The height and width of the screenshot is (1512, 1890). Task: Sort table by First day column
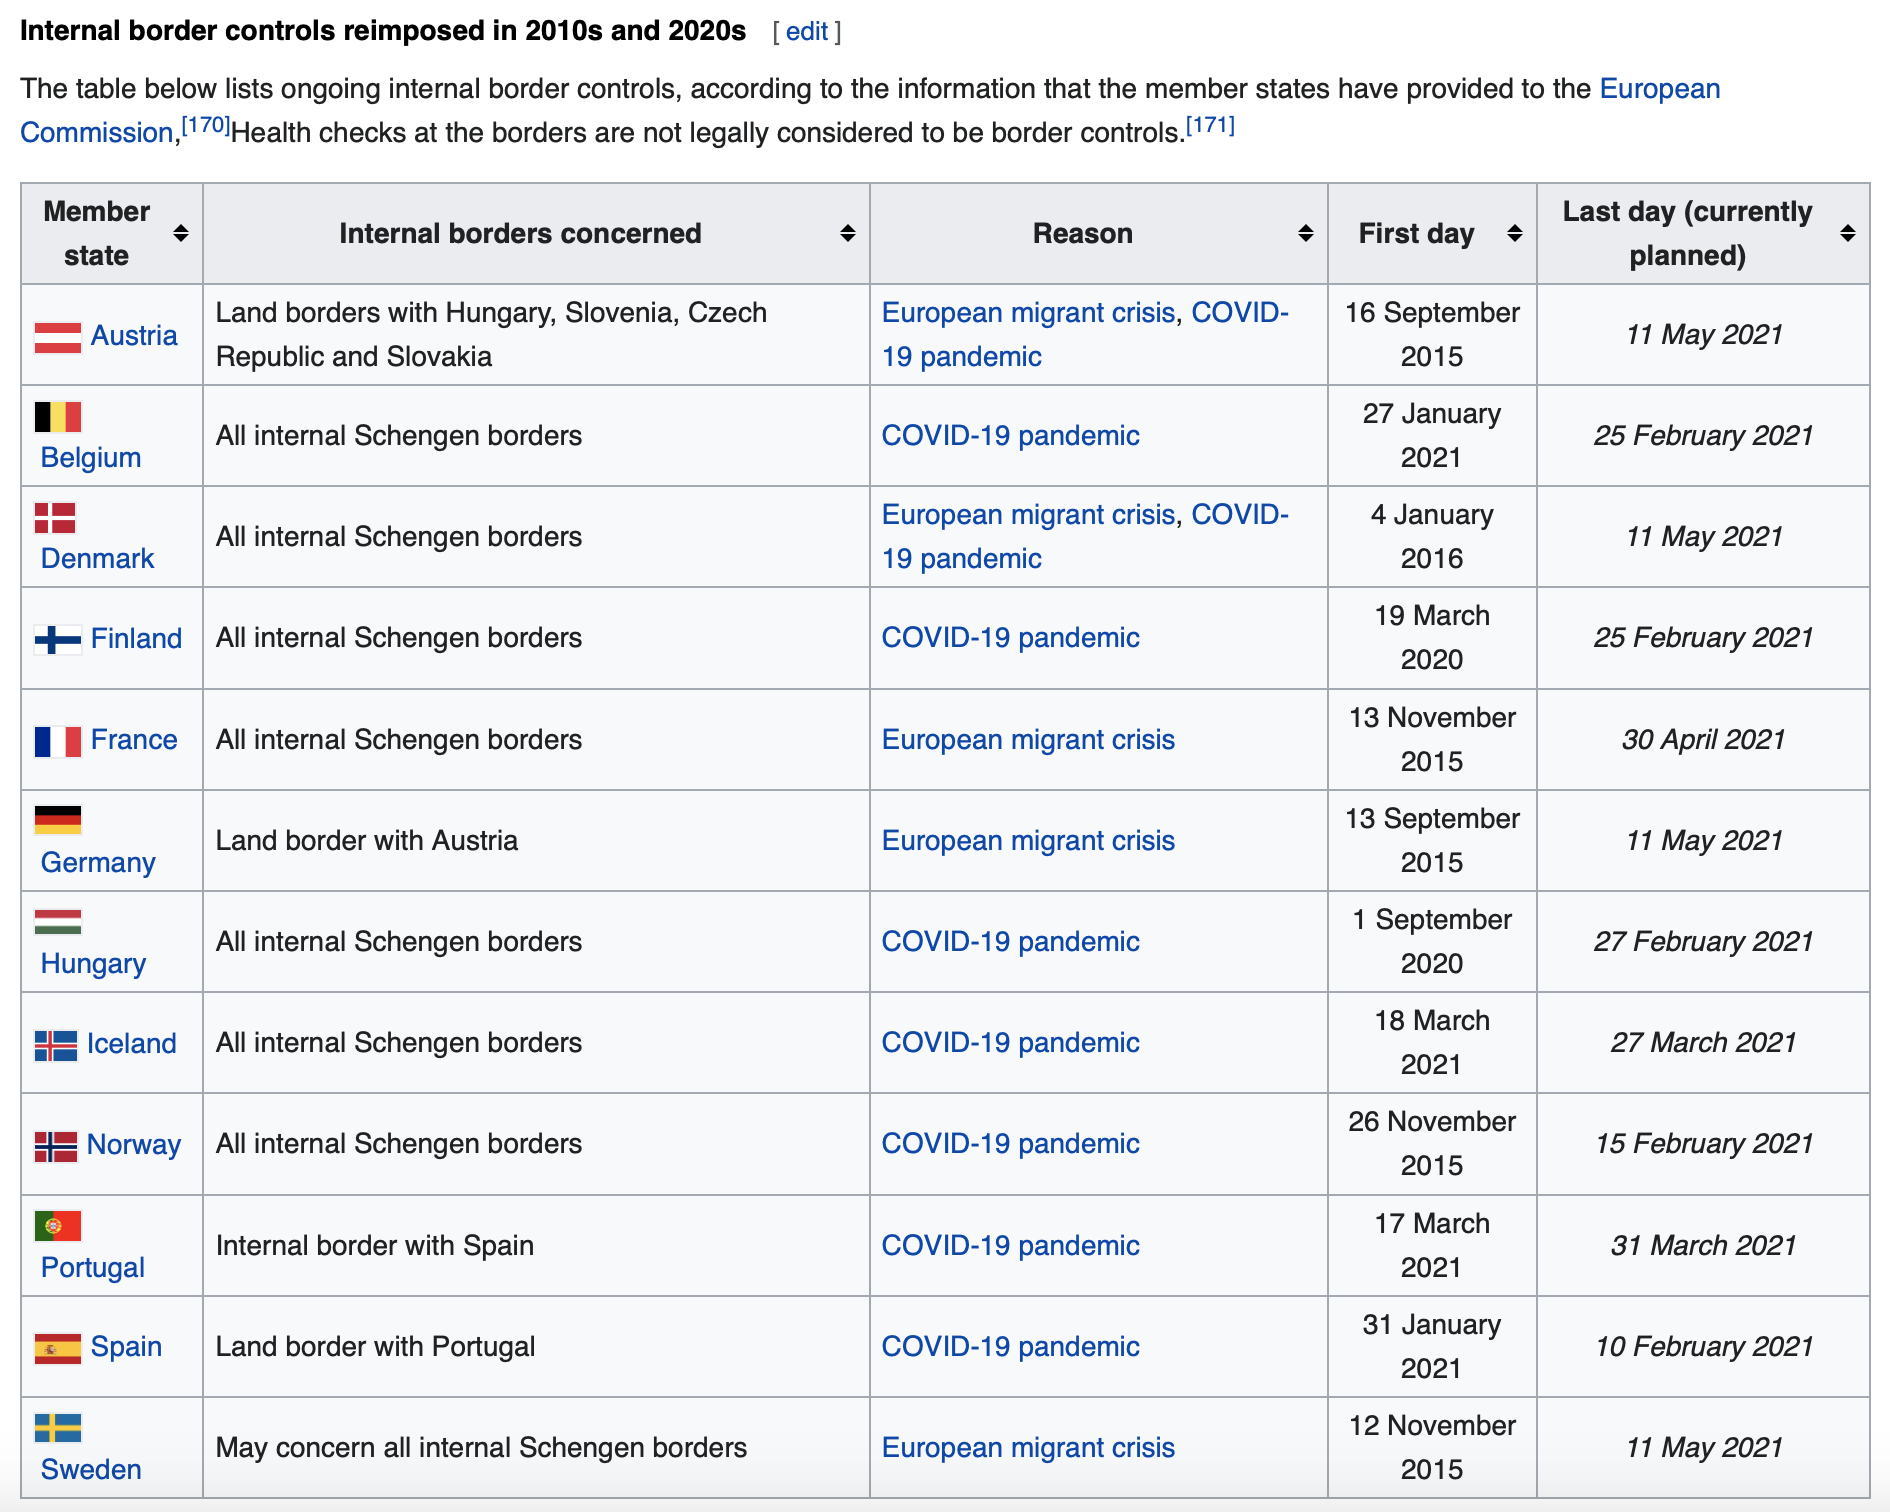pyautogui.click(x=1515, y=234)
